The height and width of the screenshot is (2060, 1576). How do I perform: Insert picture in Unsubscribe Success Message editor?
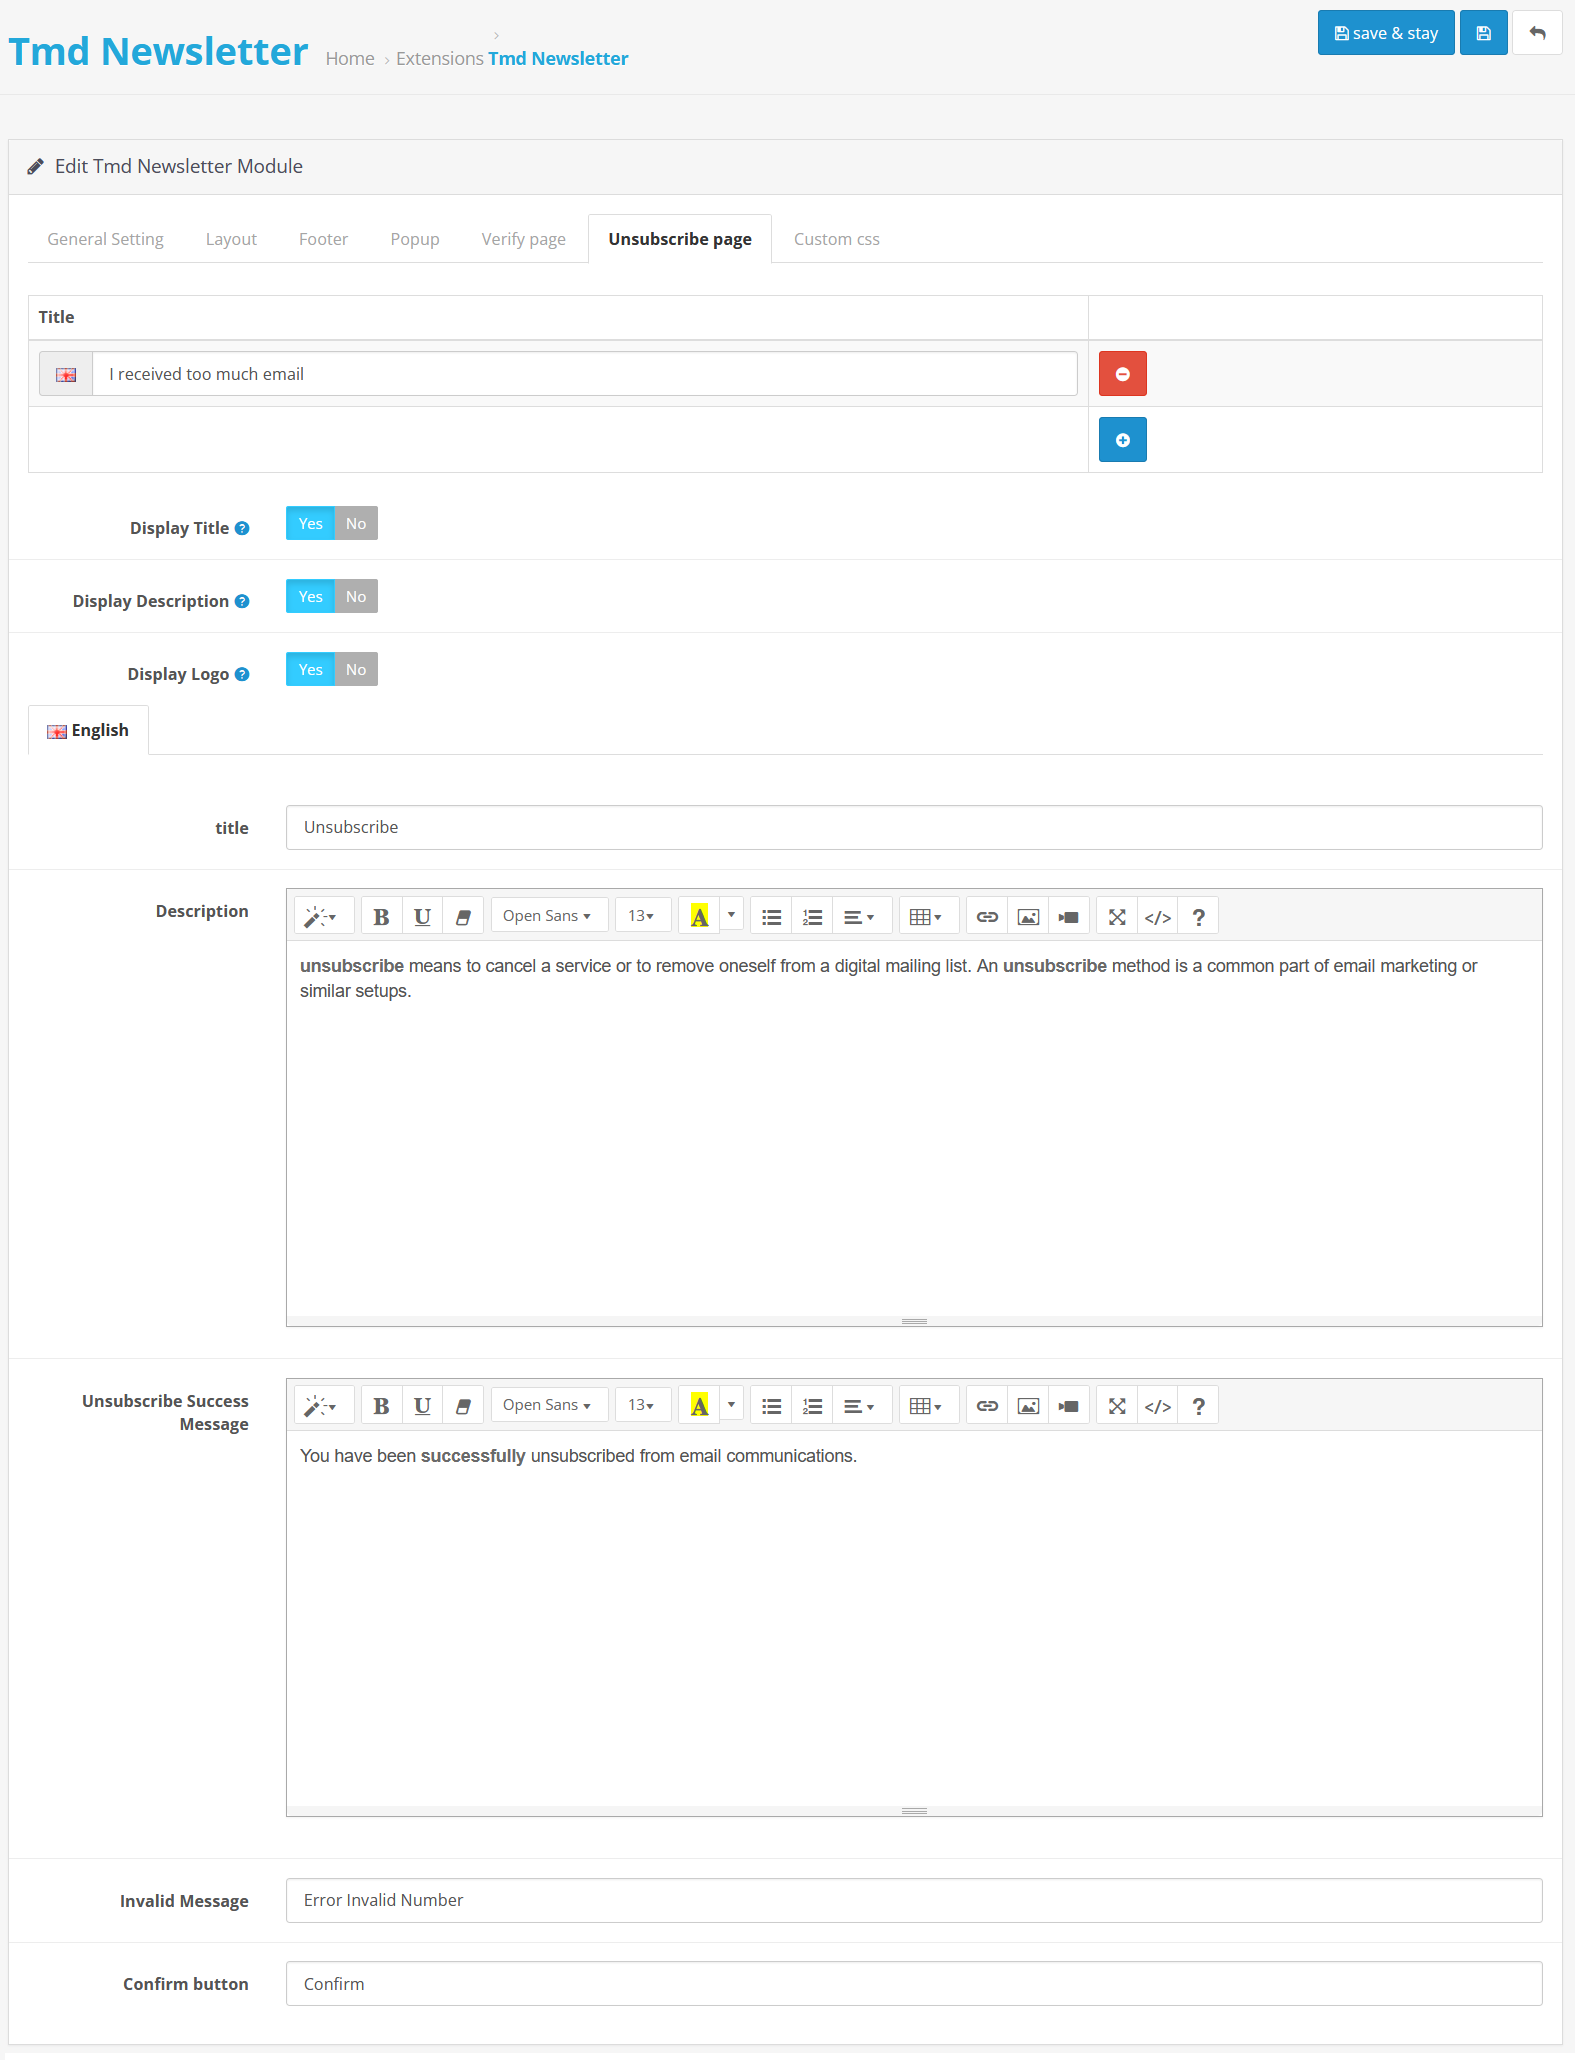coord(1028,1407)
